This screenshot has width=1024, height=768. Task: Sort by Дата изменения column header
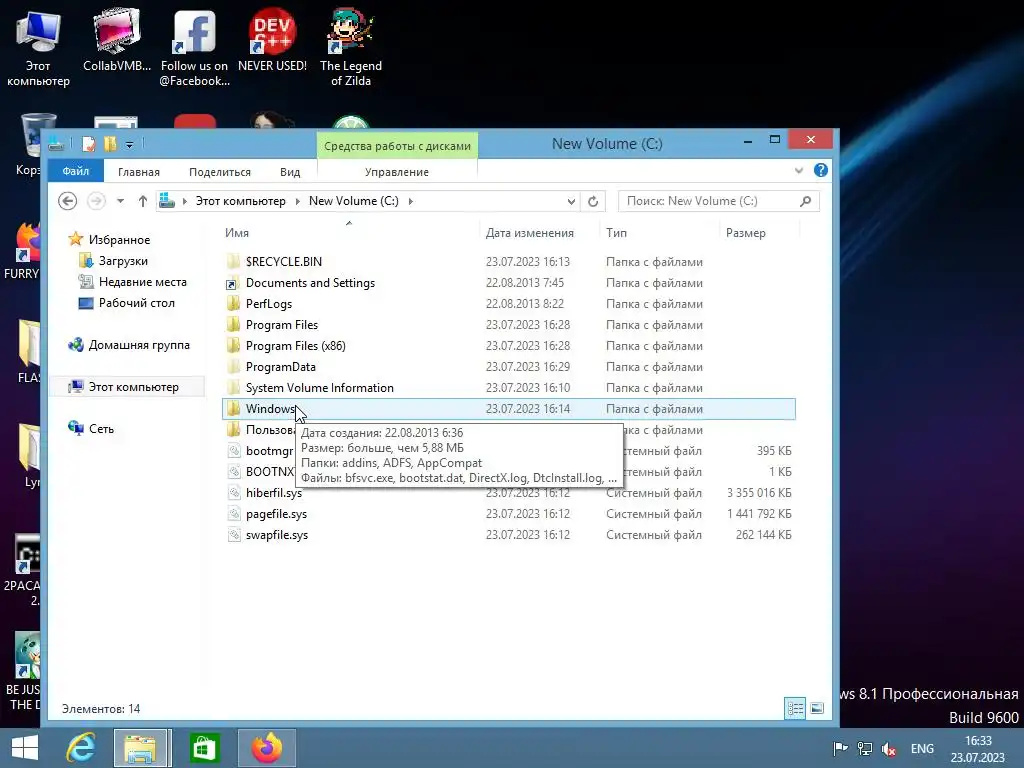coord(530,232)
